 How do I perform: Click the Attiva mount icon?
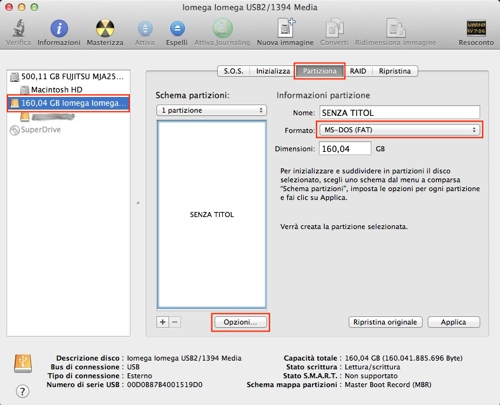tap(145, 29)
